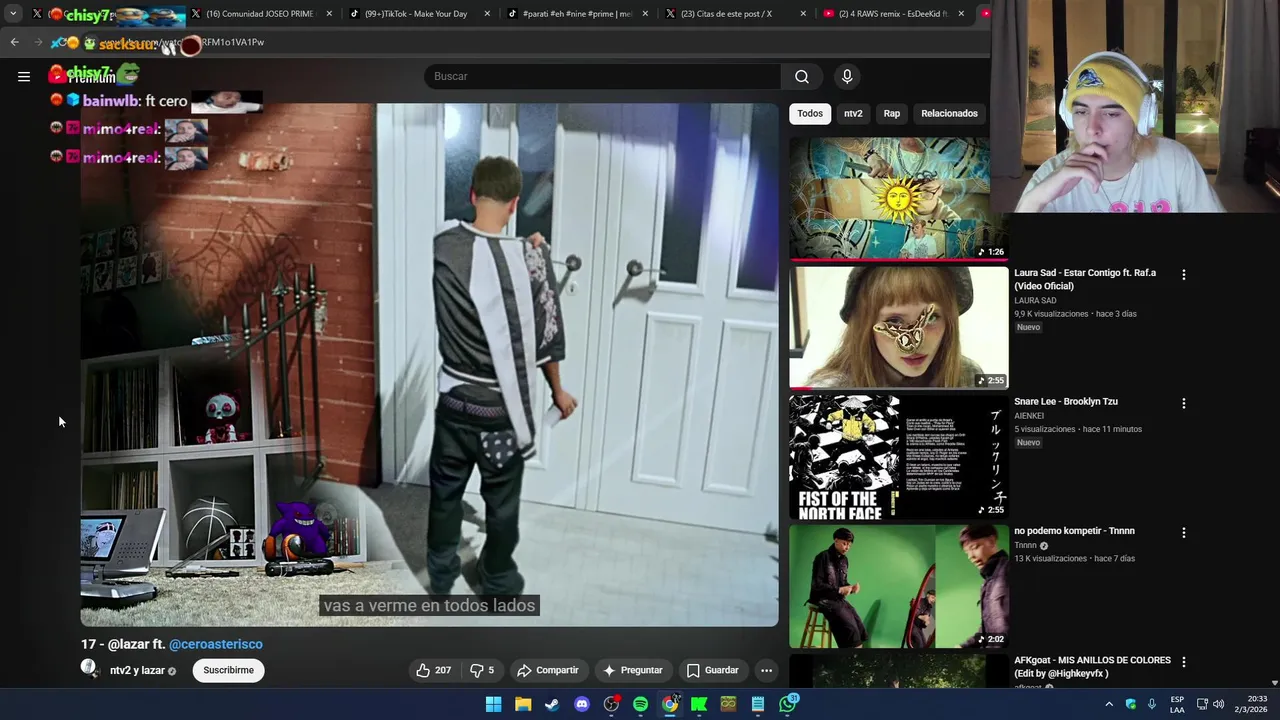Viewport: 1280px width, 720px height.
Task: Switch to TikTok Make Your Day tab
Action: click(418, 14)
